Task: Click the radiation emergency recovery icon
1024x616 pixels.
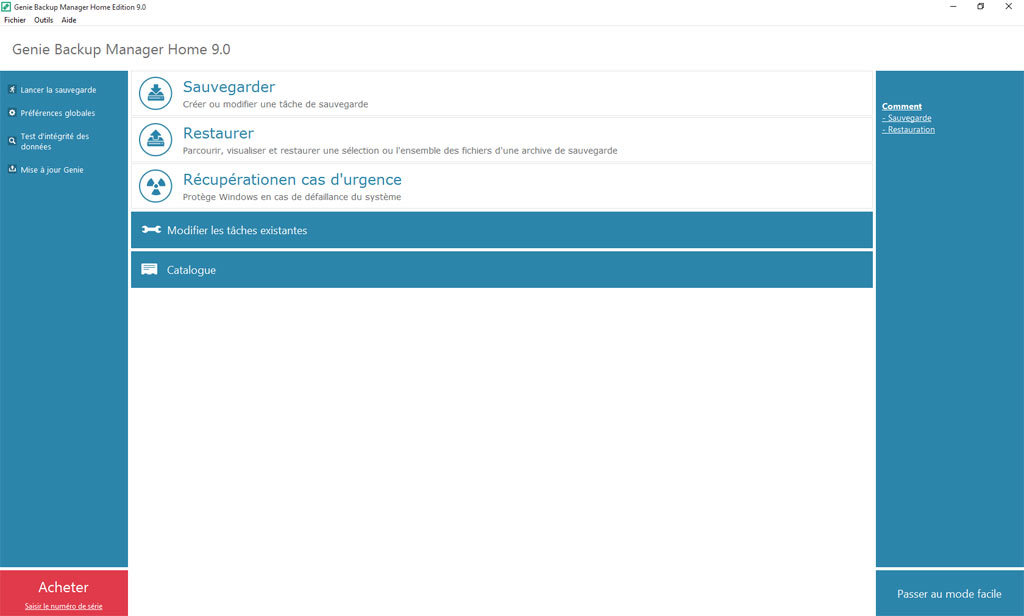Action: 155,186
